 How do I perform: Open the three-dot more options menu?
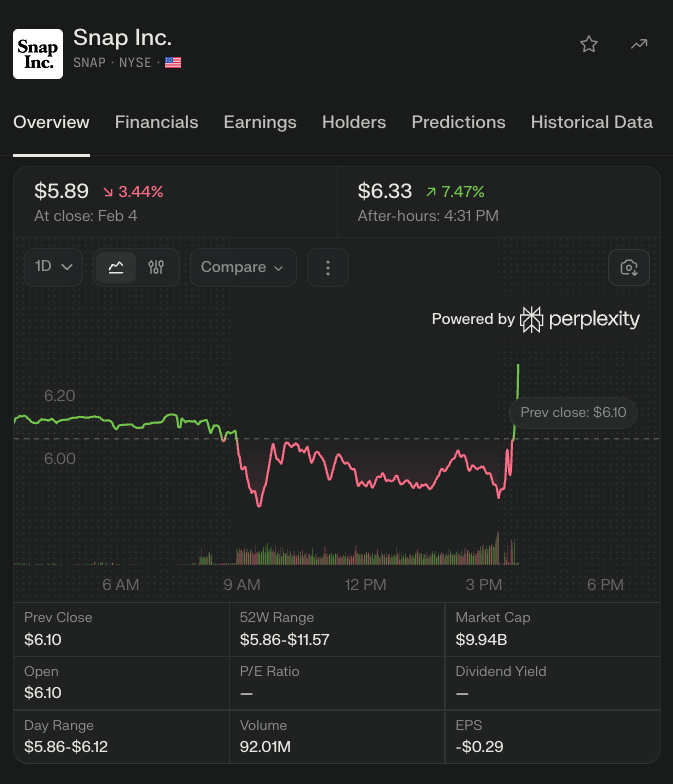tap(328, 268)
